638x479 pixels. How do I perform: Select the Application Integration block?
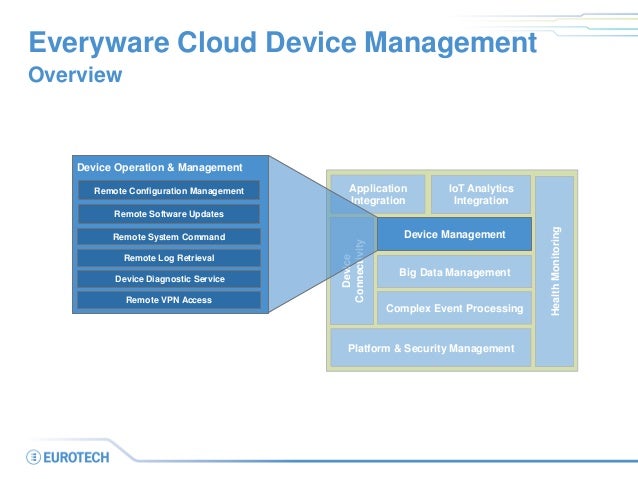click(378, 195)
